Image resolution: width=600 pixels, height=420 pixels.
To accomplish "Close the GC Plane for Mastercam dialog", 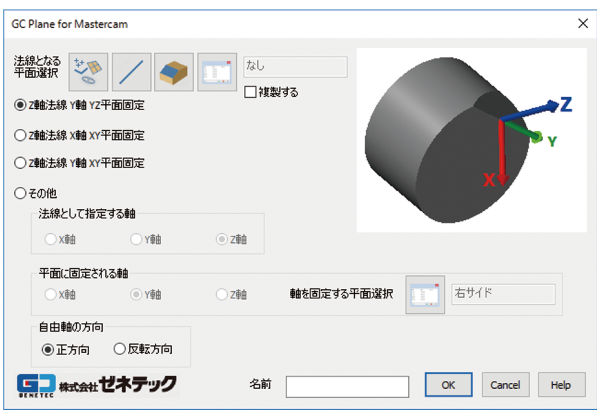I will tap(583, 24).
